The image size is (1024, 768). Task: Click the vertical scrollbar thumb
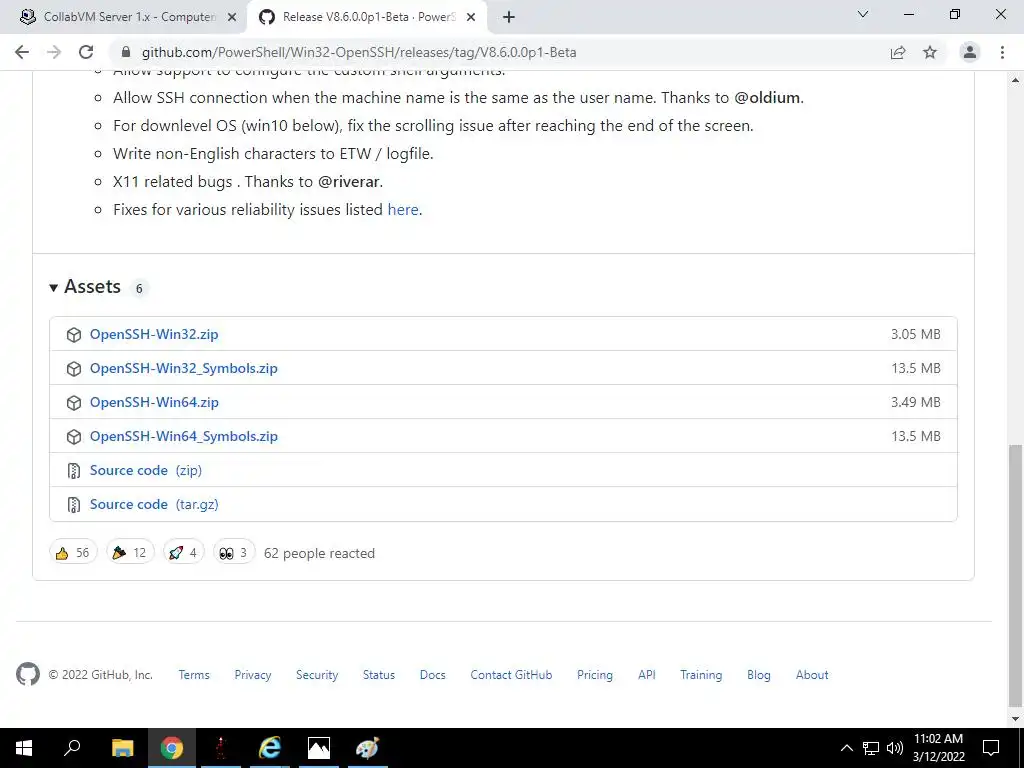1016,575
